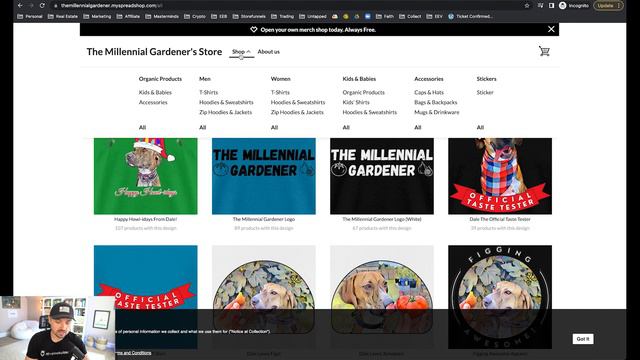
Task: Open Caps & Hats link
Action: click(x=429, y=93)
